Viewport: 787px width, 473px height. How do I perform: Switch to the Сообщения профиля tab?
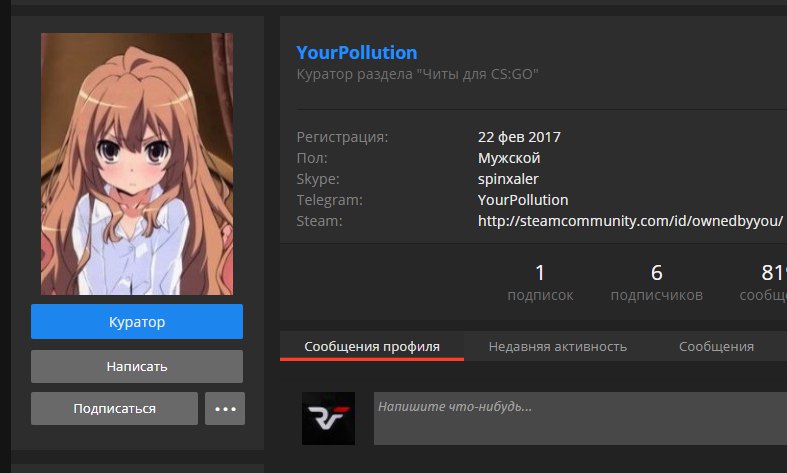(x=372, y=346)
